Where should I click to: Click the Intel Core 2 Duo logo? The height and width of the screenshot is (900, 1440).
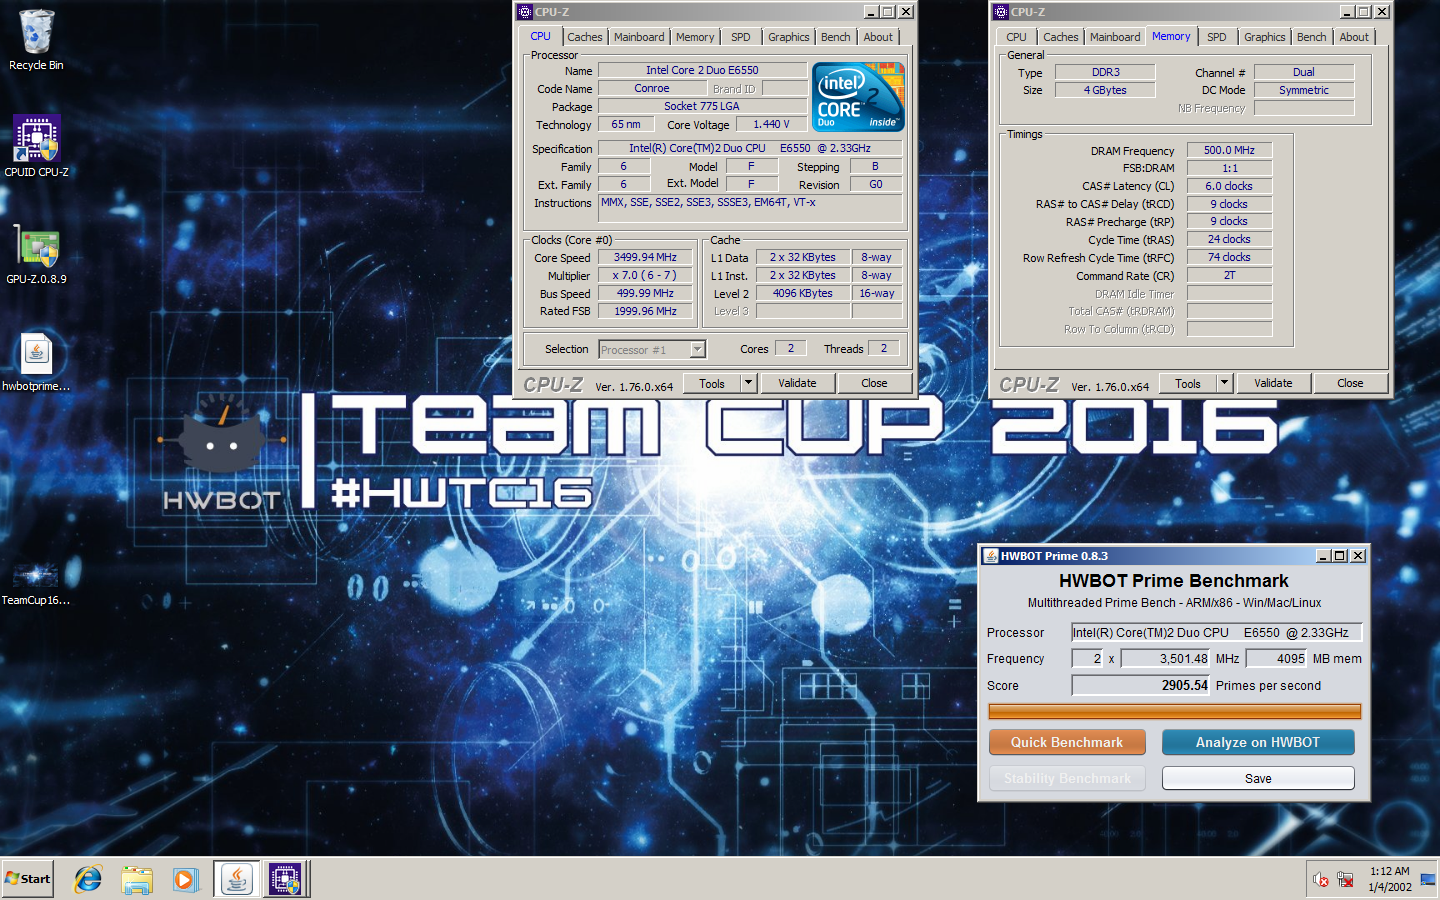coord(858,96)
